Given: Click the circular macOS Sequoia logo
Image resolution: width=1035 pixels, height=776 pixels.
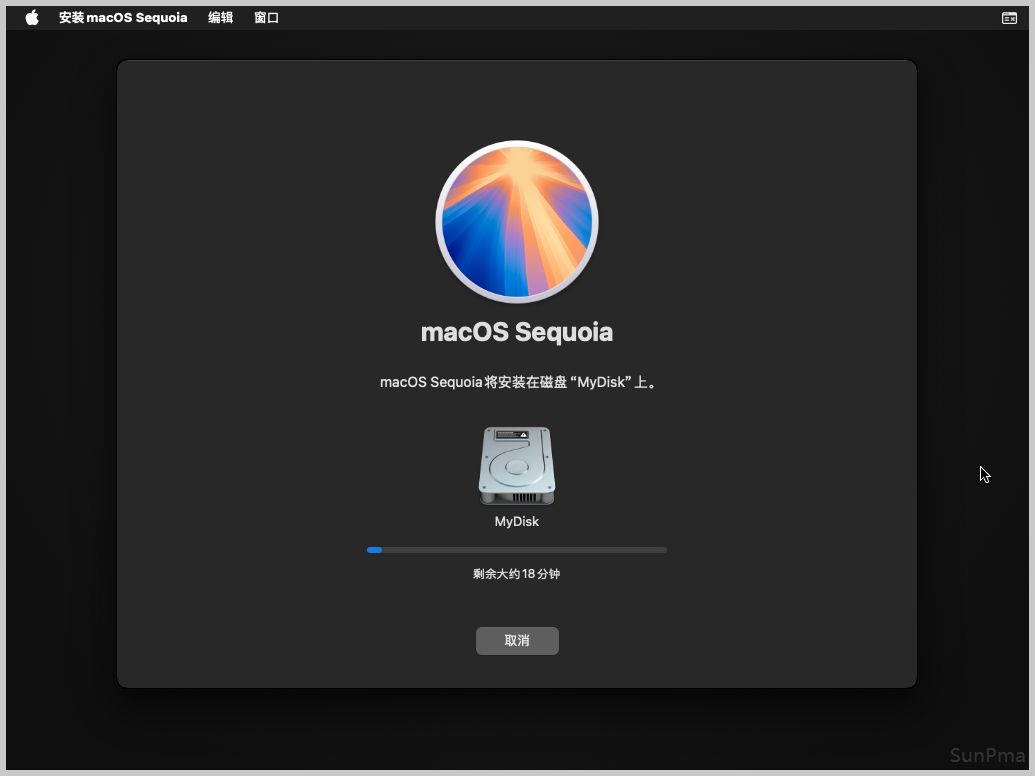Looking at the screenshot, I should coord(517,222).
